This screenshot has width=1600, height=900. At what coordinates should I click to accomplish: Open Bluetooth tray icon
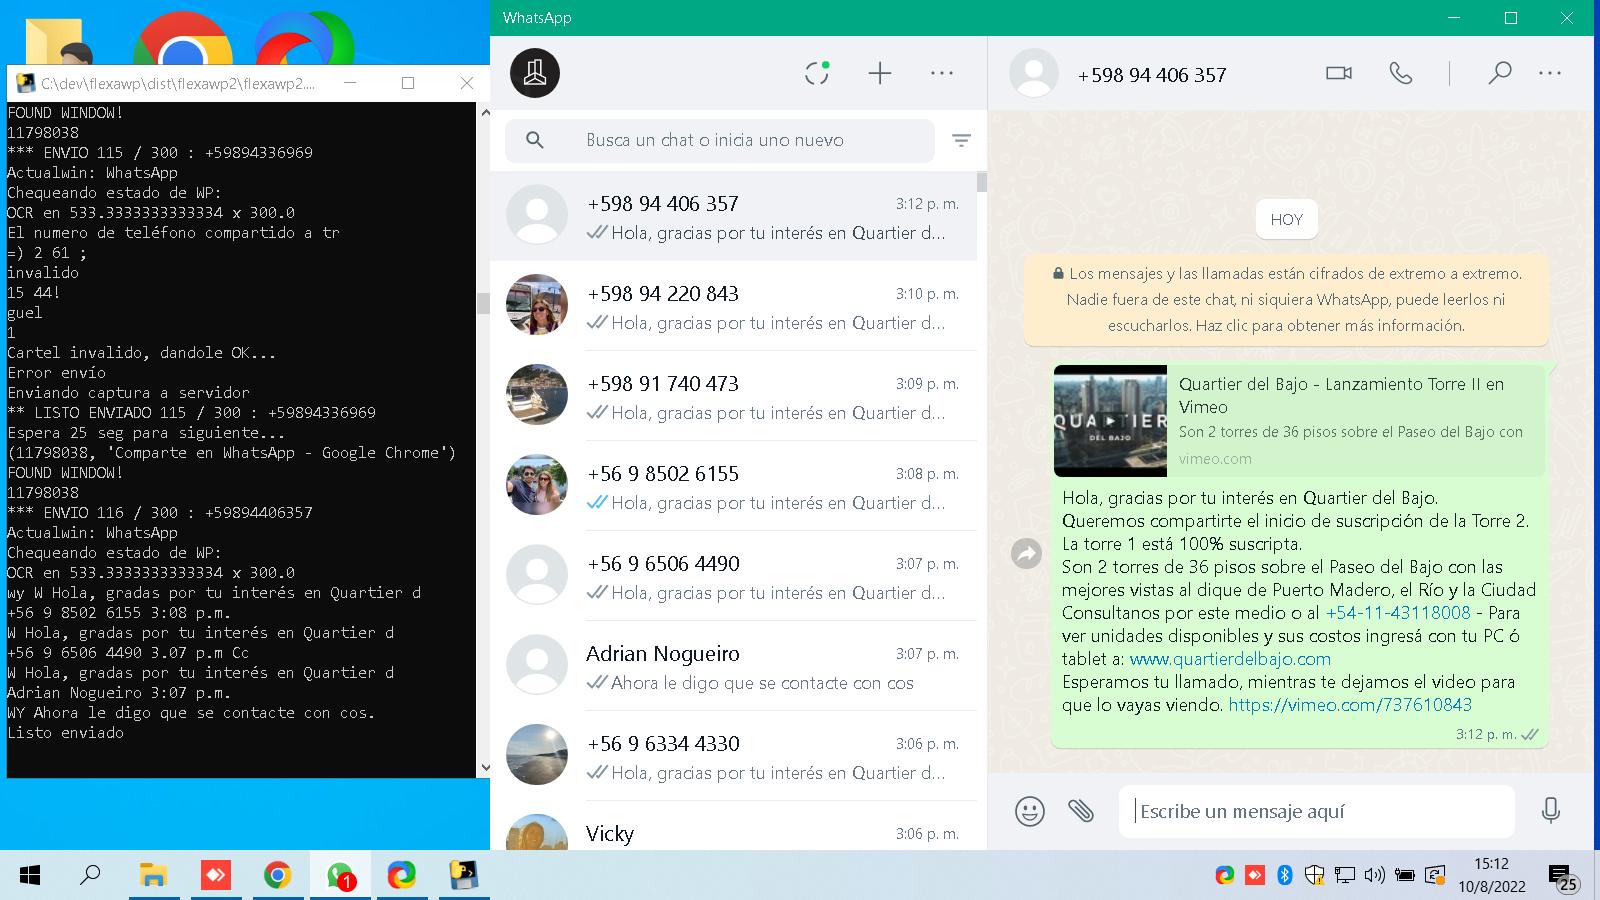point(1285,876)
